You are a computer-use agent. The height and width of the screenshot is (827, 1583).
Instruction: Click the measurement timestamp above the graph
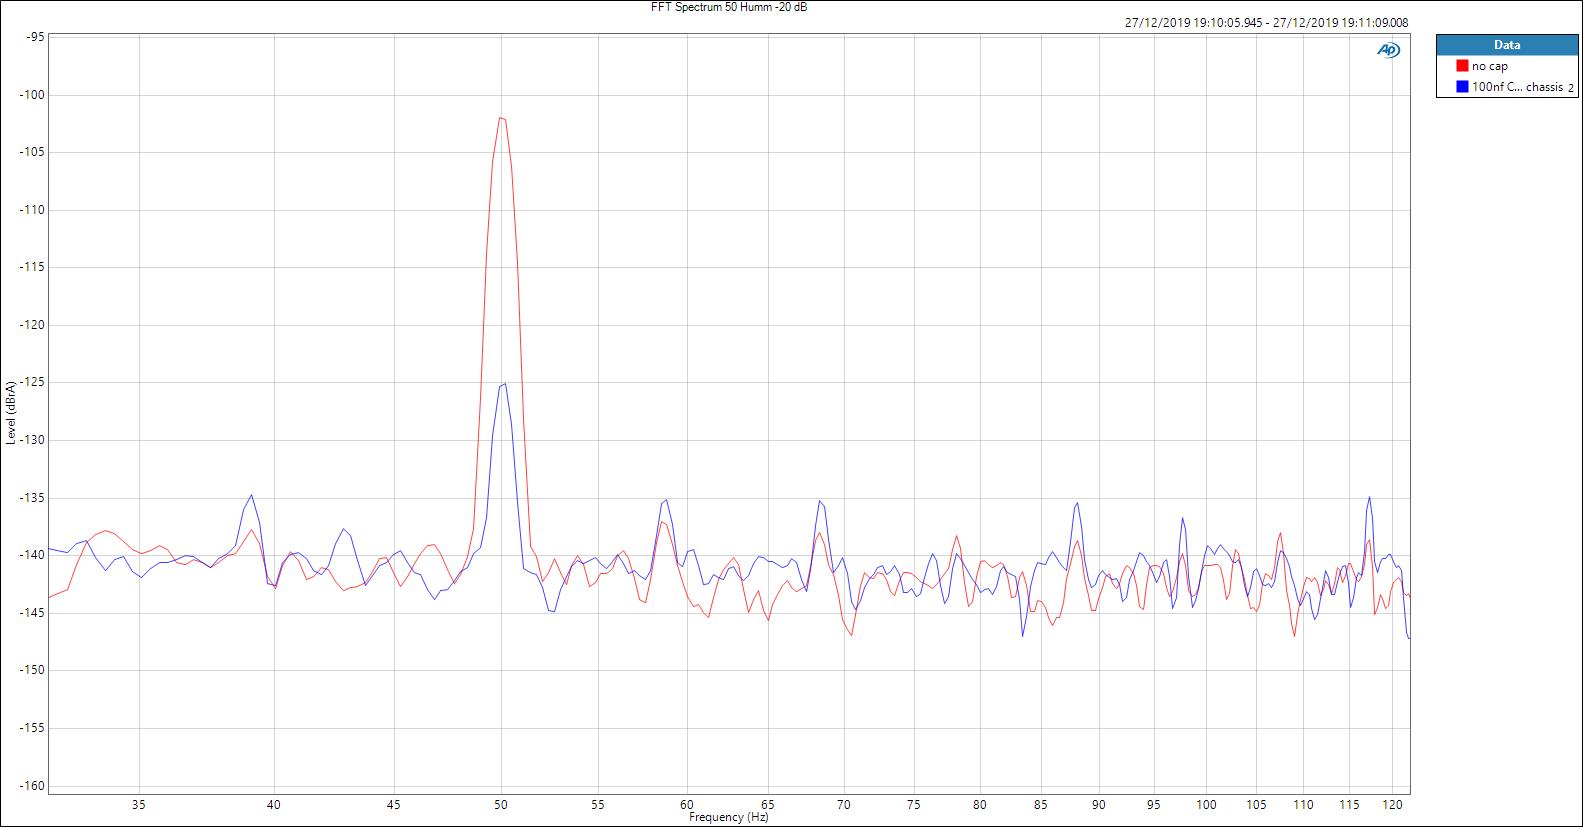pyautogui.click(x=1266, y=22)
